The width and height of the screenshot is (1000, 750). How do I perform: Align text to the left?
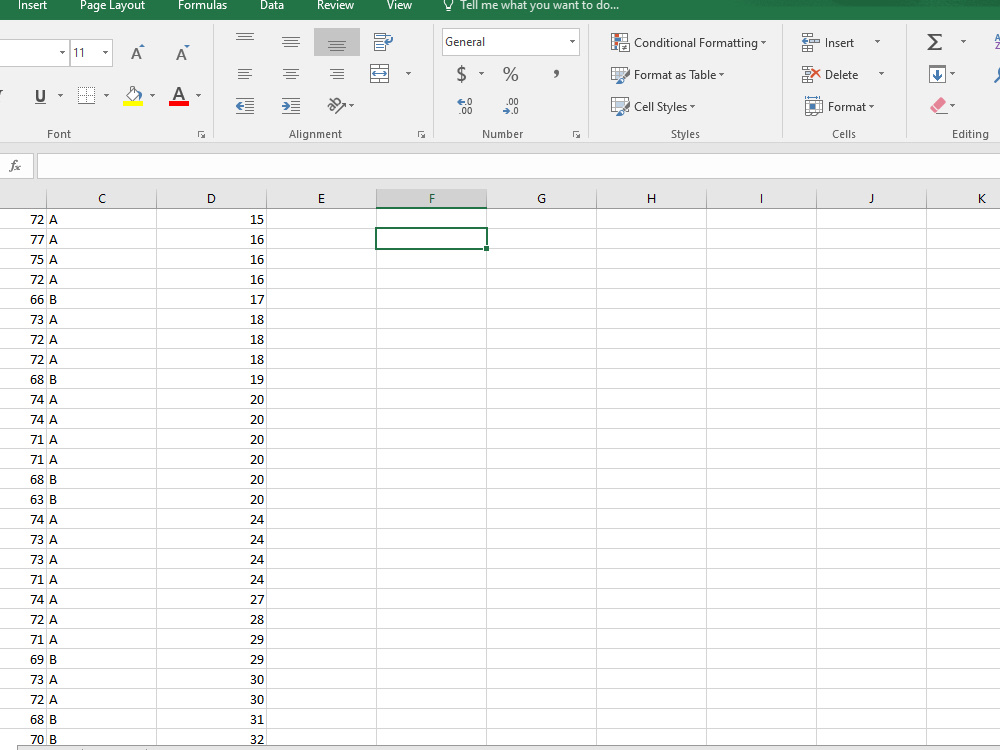click(x=245, y=74)
